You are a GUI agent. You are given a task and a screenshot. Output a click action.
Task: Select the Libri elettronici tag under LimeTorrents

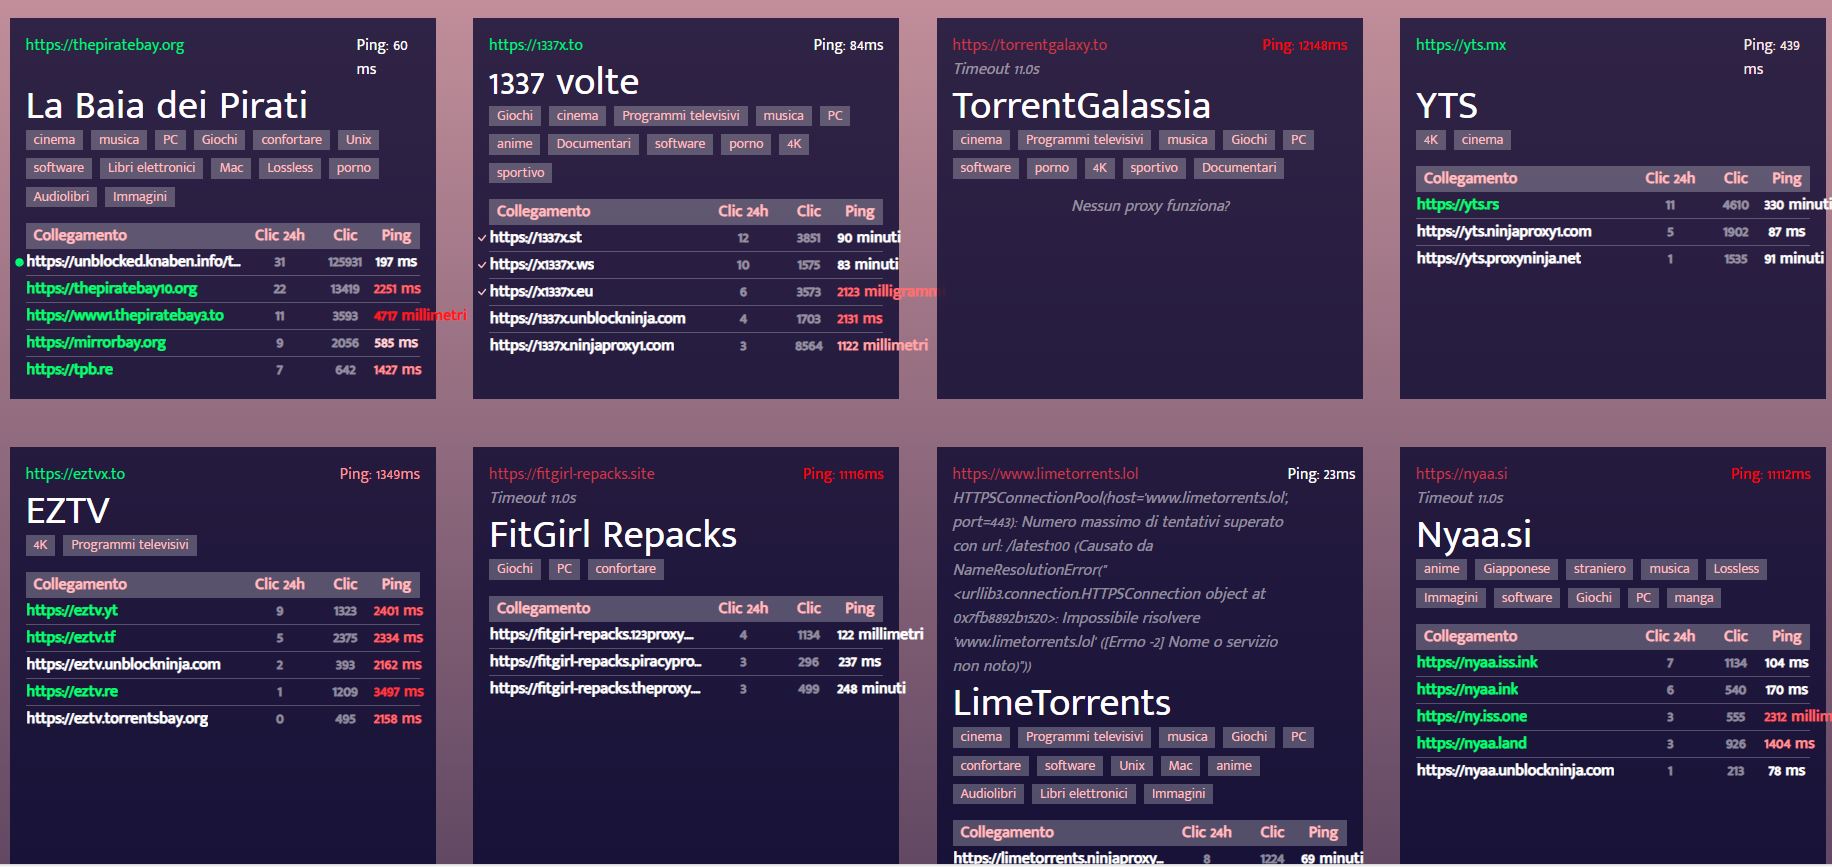1083,794
